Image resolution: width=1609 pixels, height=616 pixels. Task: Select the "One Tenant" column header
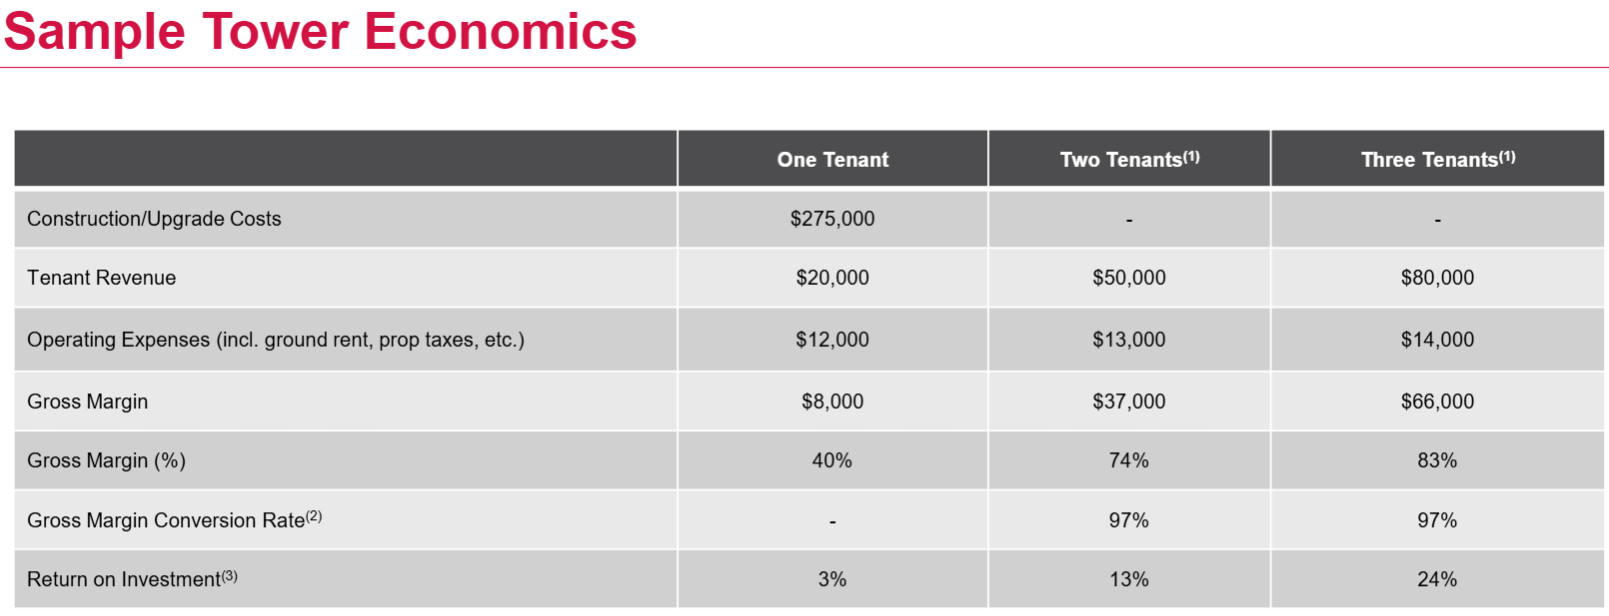(832, 160)
